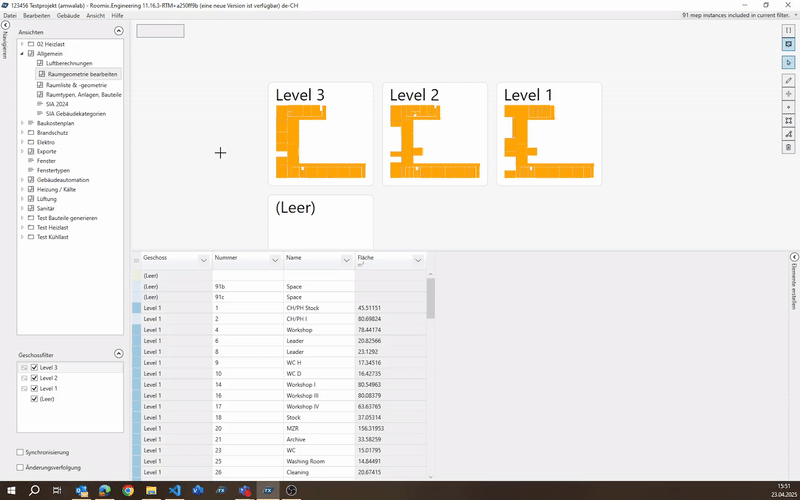Screen dimensions: 800x500
Task: Click the trash delete tool icon
Action: pyautogui.click(x=789, y=147)
